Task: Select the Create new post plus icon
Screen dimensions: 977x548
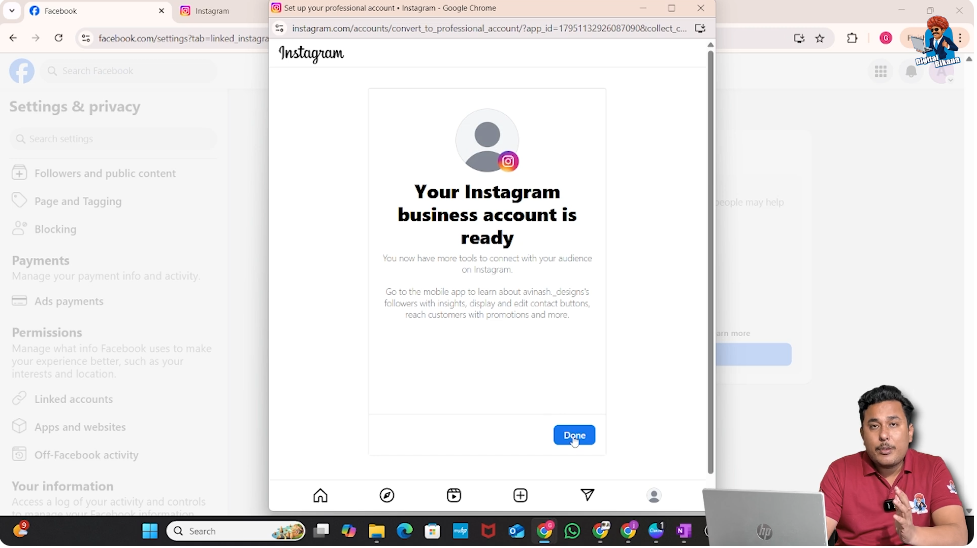Action: tap(522, 496)
